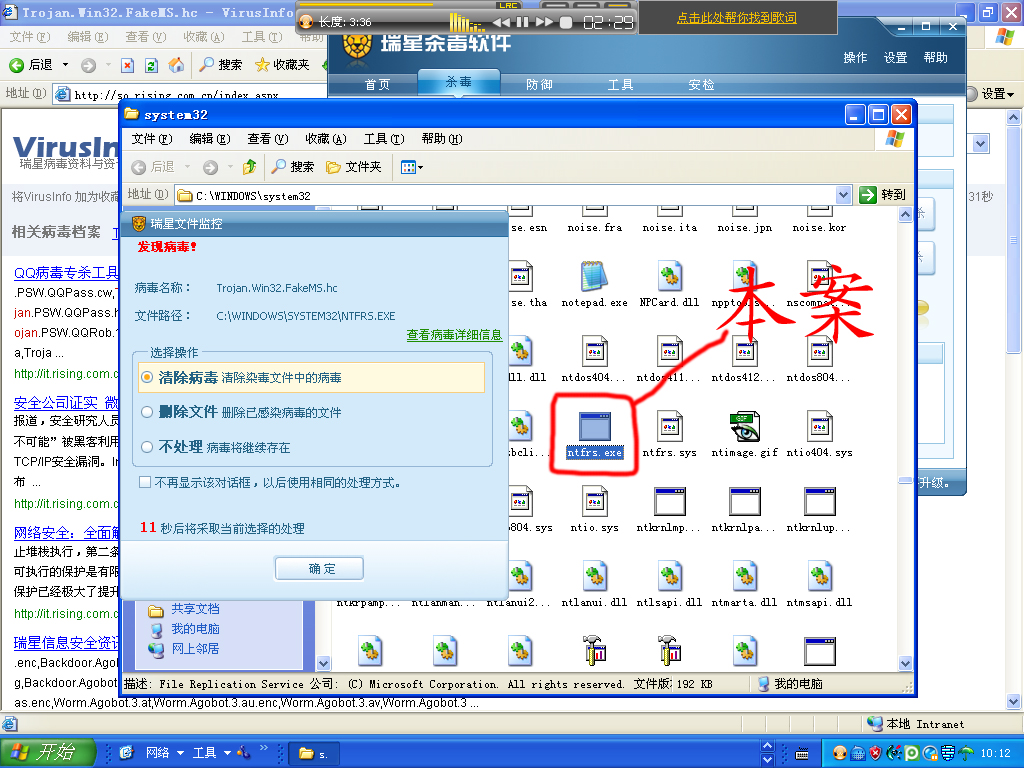Open 查看(V) menu in system32 window
This screenshot has width=1024, height=768.
pos(268,138)
